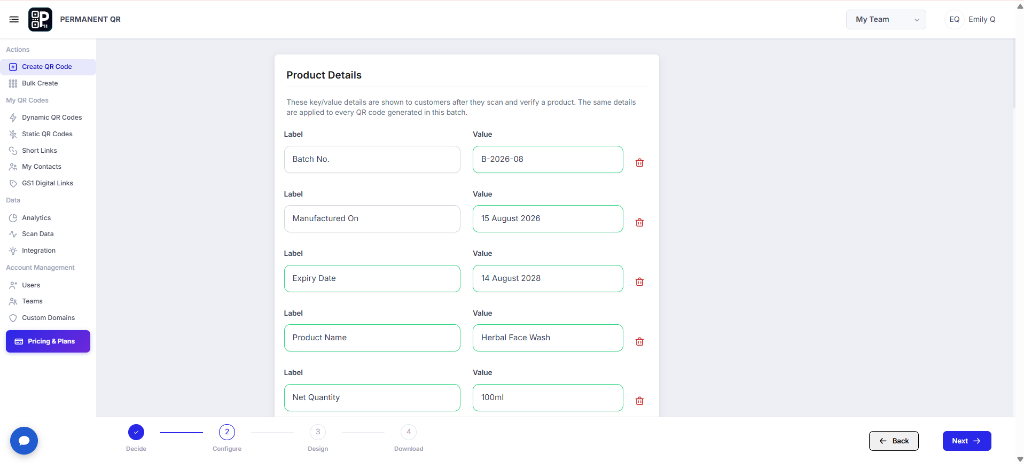Viewport: 1024px width, 464px height.
Task: Click the Create QR Code sidebar icon
Action: tap(13, 67)
